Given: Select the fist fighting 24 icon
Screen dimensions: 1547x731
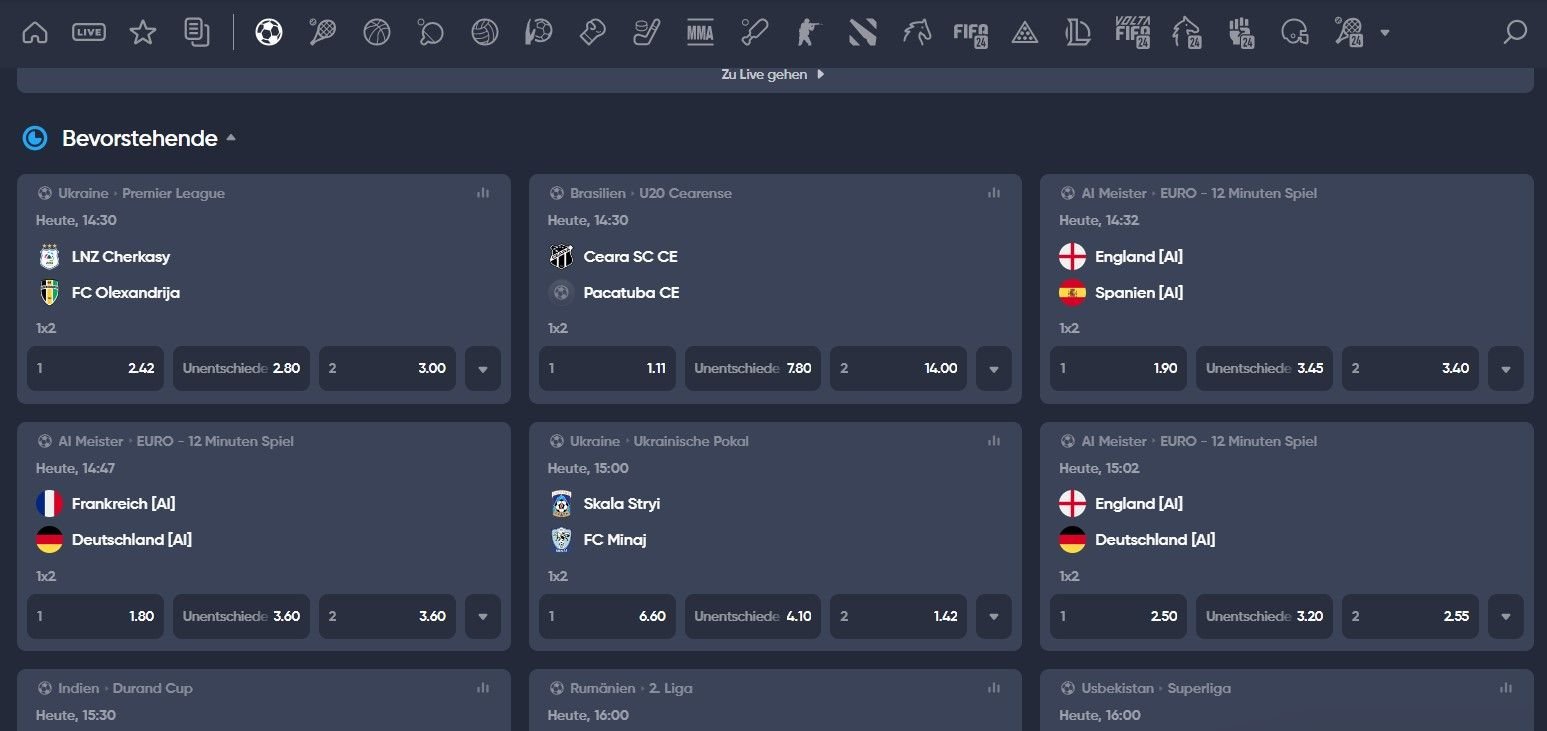Looking at the screenshot, I should 1241,33.
